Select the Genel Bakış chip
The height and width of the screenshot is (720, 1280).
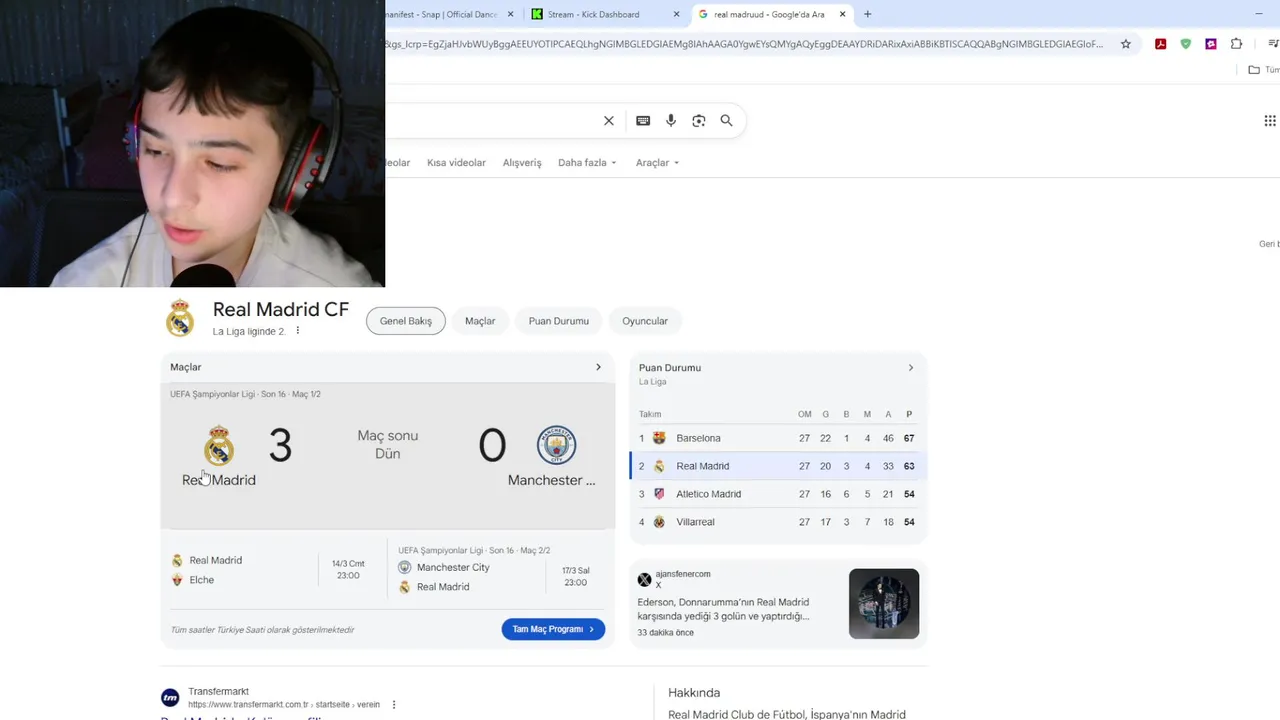pyautogui.click(x=406, y=321)
